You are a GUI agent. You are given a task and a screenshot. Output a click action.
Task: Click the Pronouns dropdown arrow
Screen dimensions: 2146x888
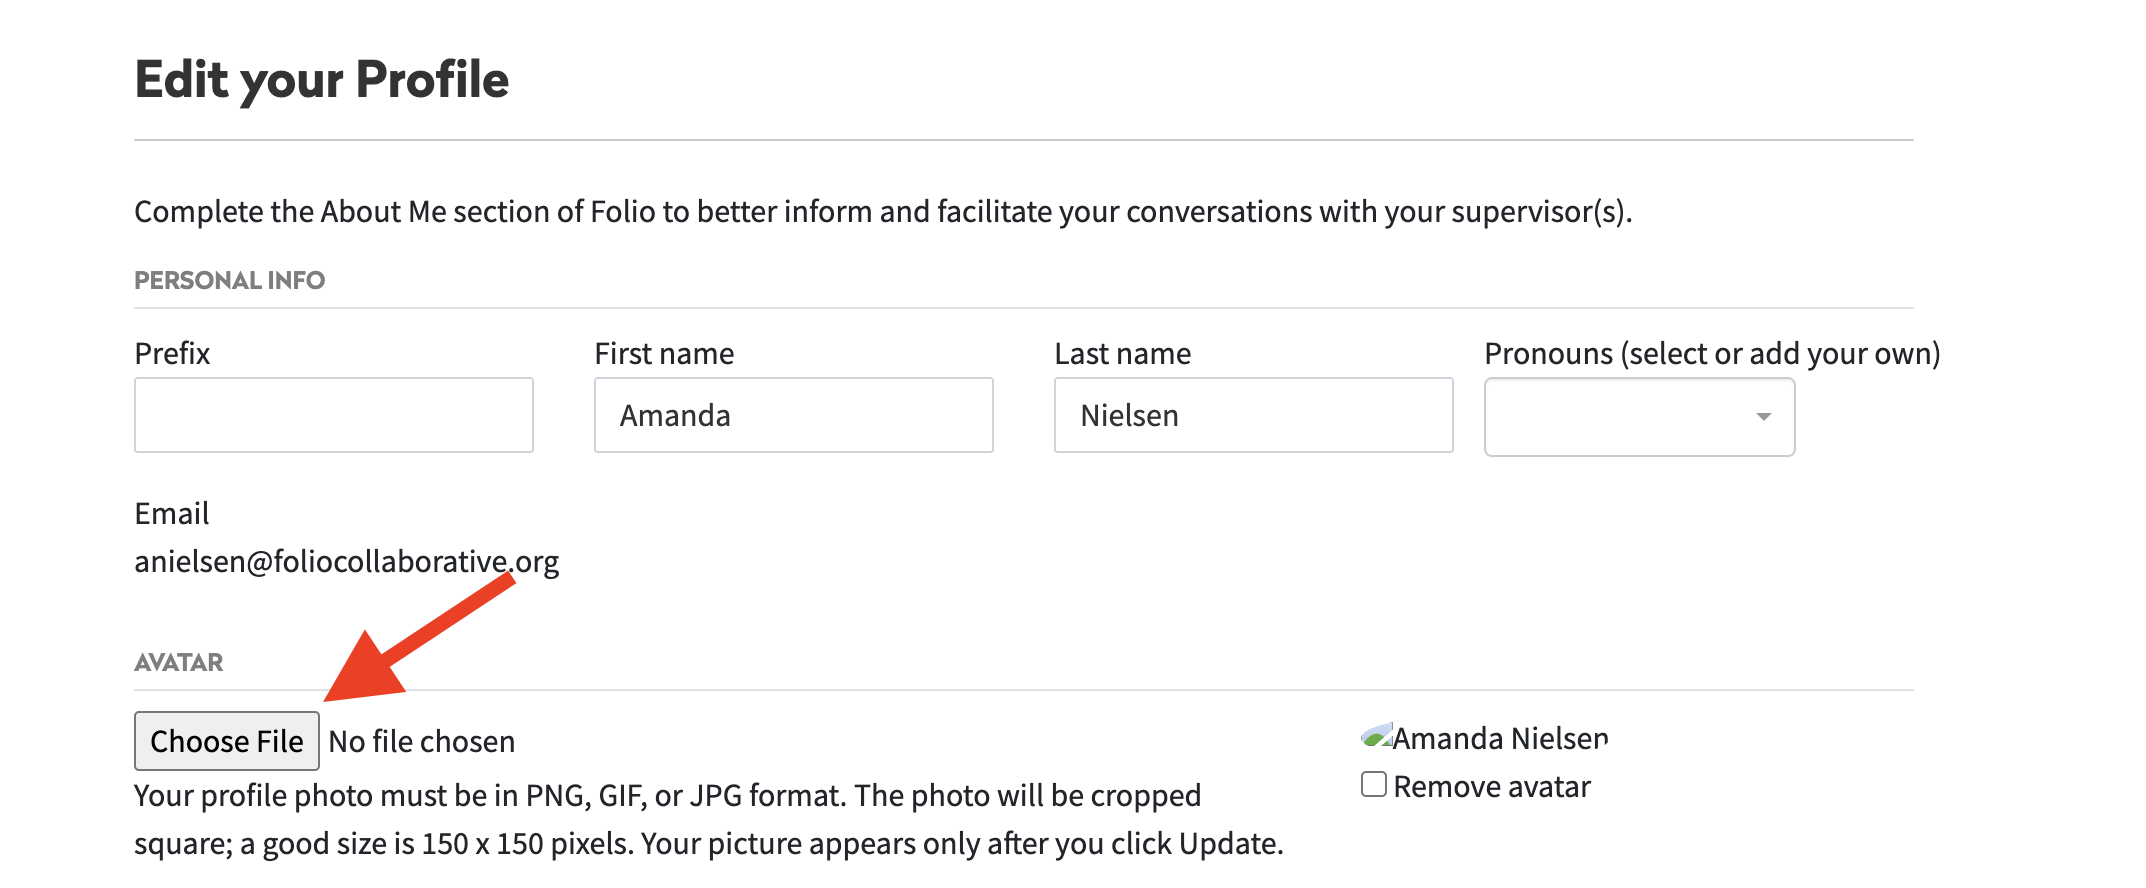(1763, 417)
